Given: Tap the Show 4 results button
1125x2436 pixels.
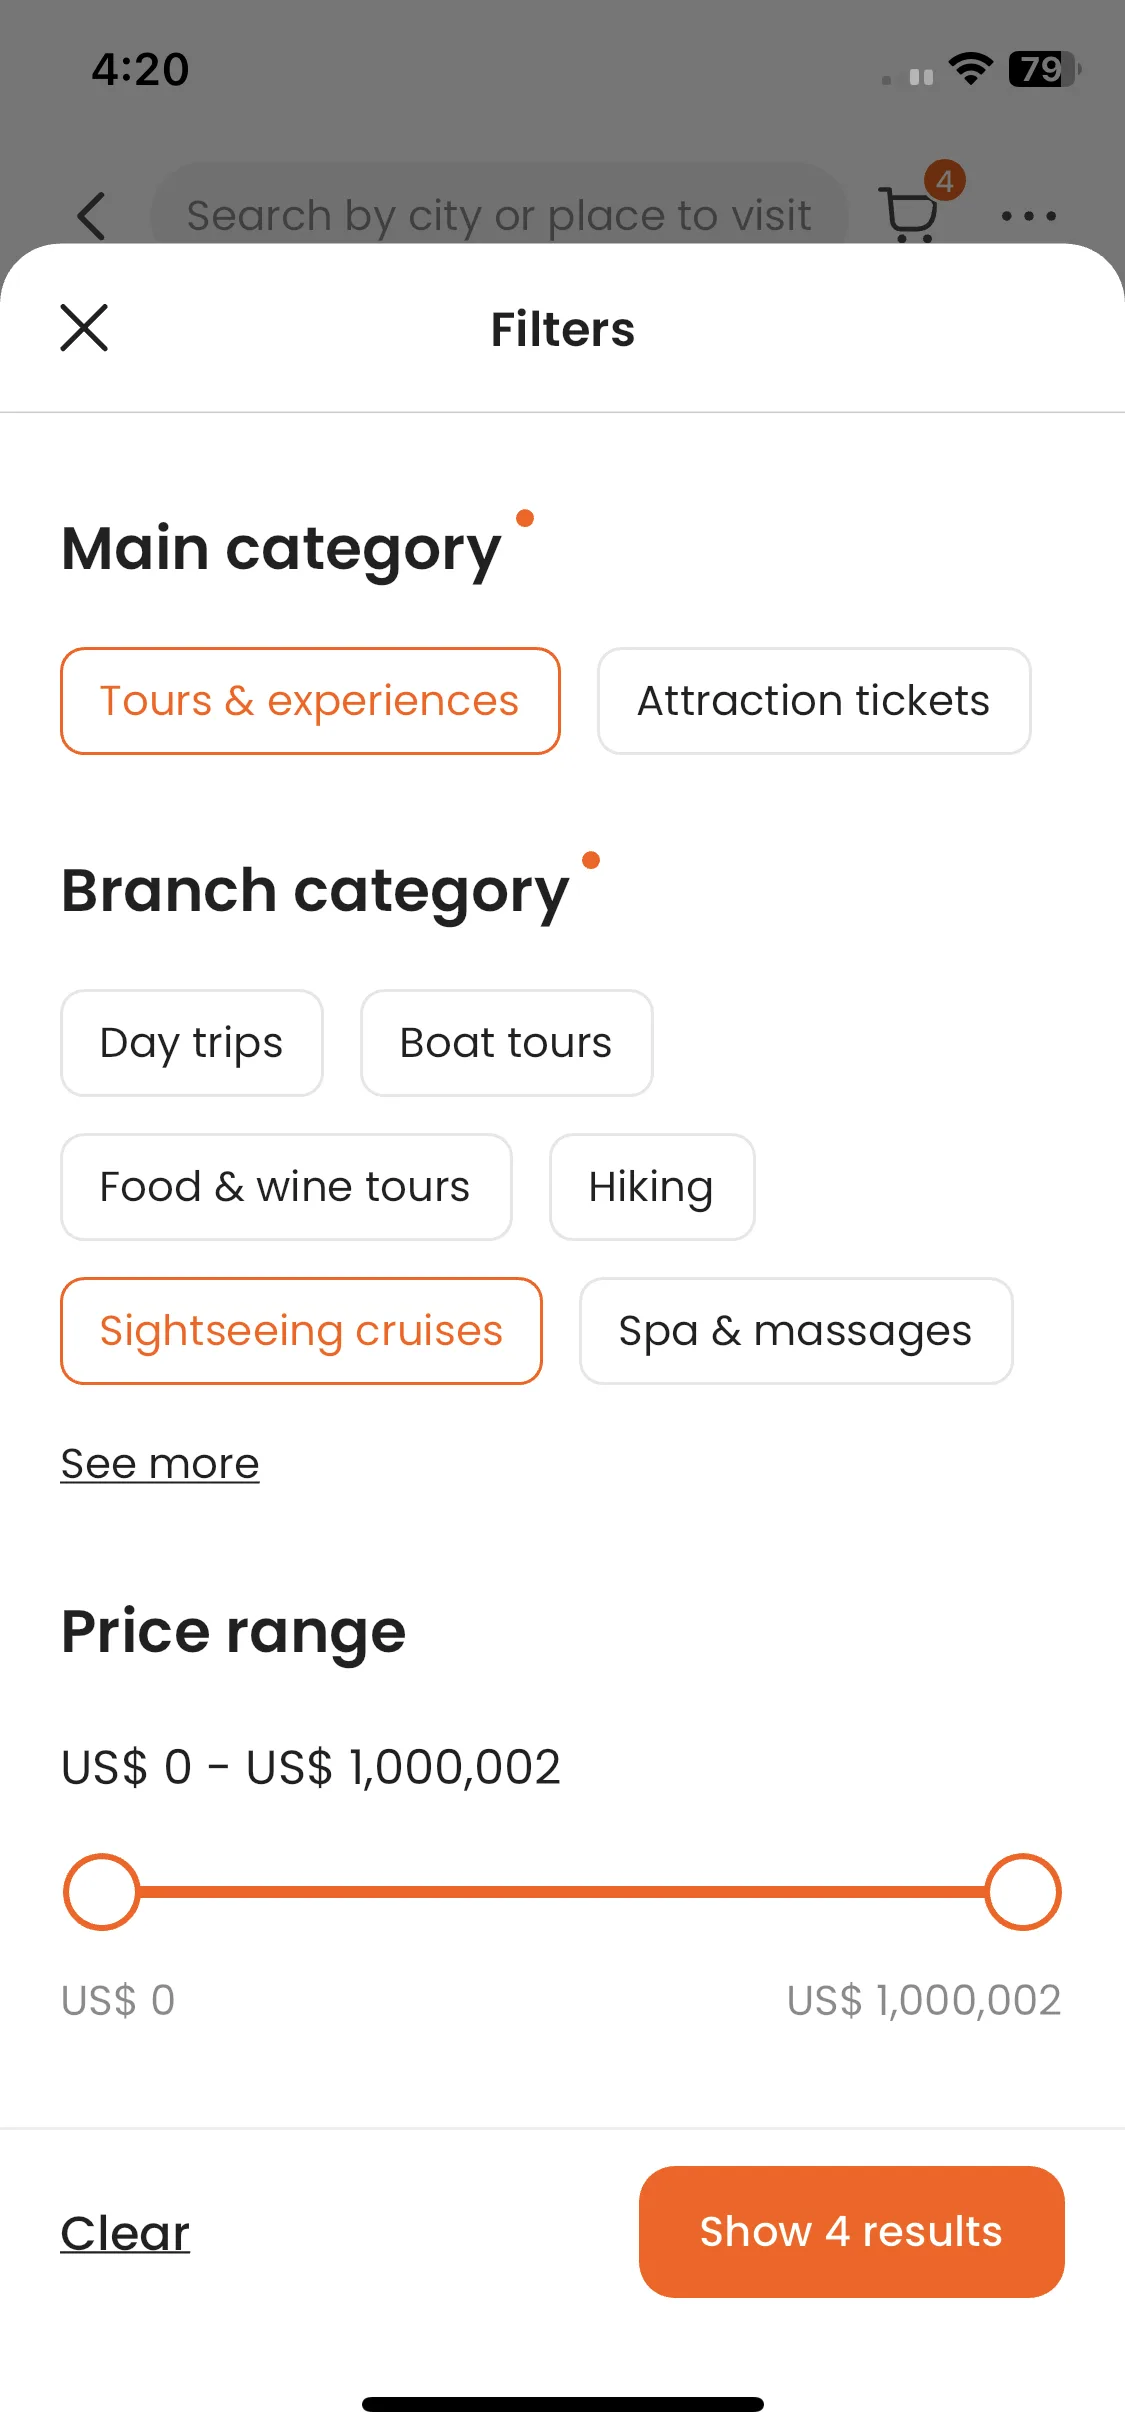Looking at the screenshot, I should tap(852, 2232).
